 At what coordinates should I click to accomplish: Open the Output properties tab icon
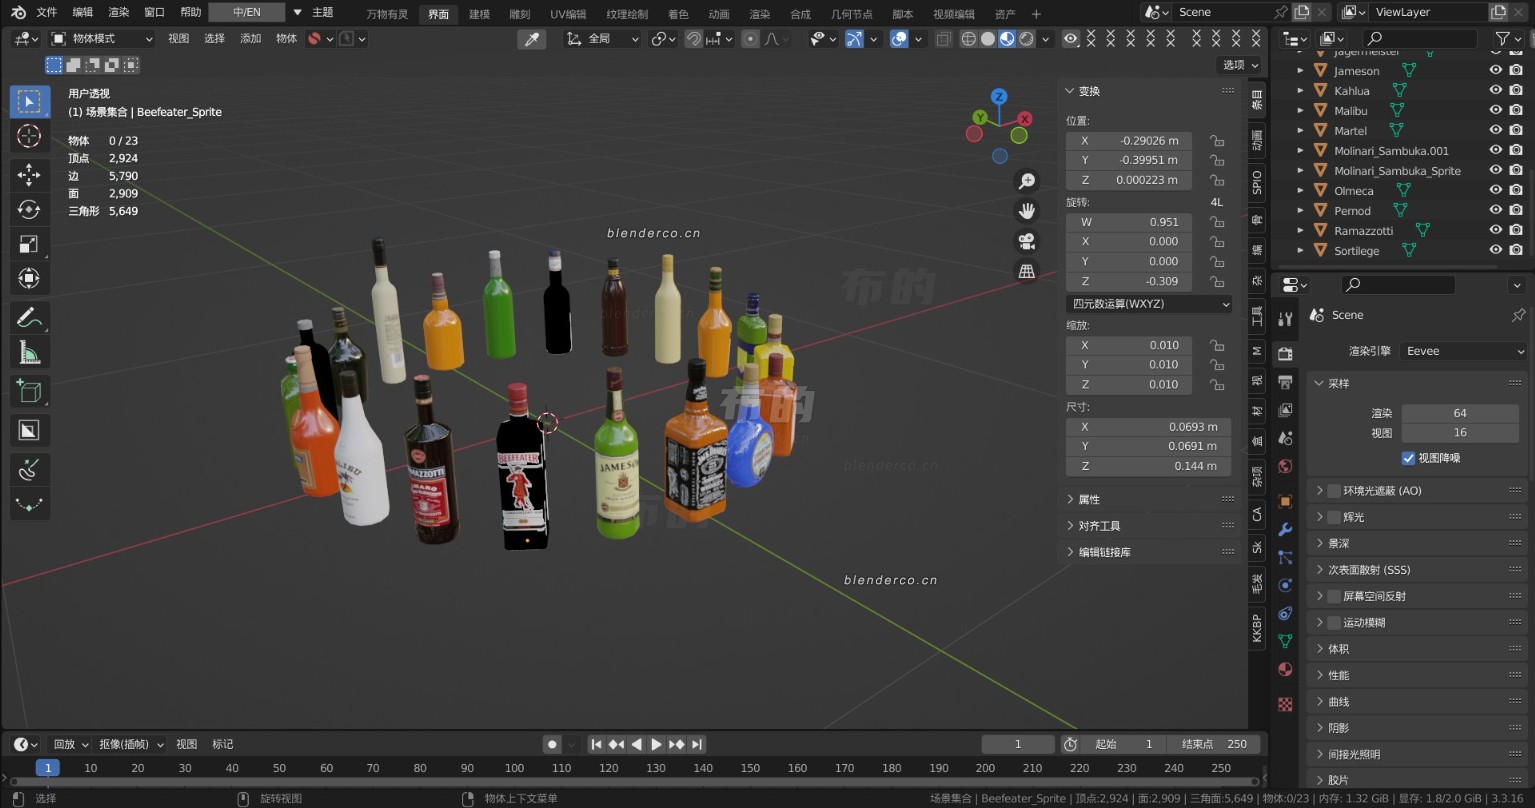[1286, 382]
